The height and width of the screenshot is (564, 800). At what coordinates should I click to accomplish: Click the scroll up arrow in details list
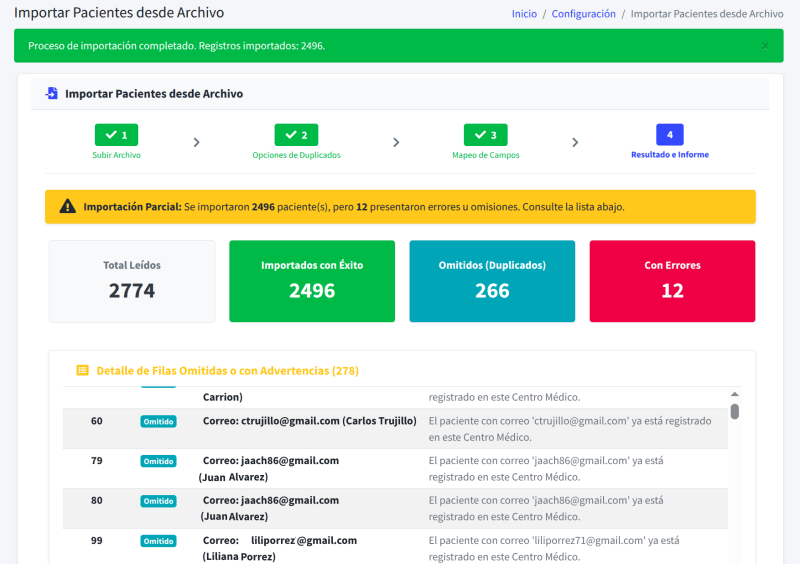pos(734,394)
